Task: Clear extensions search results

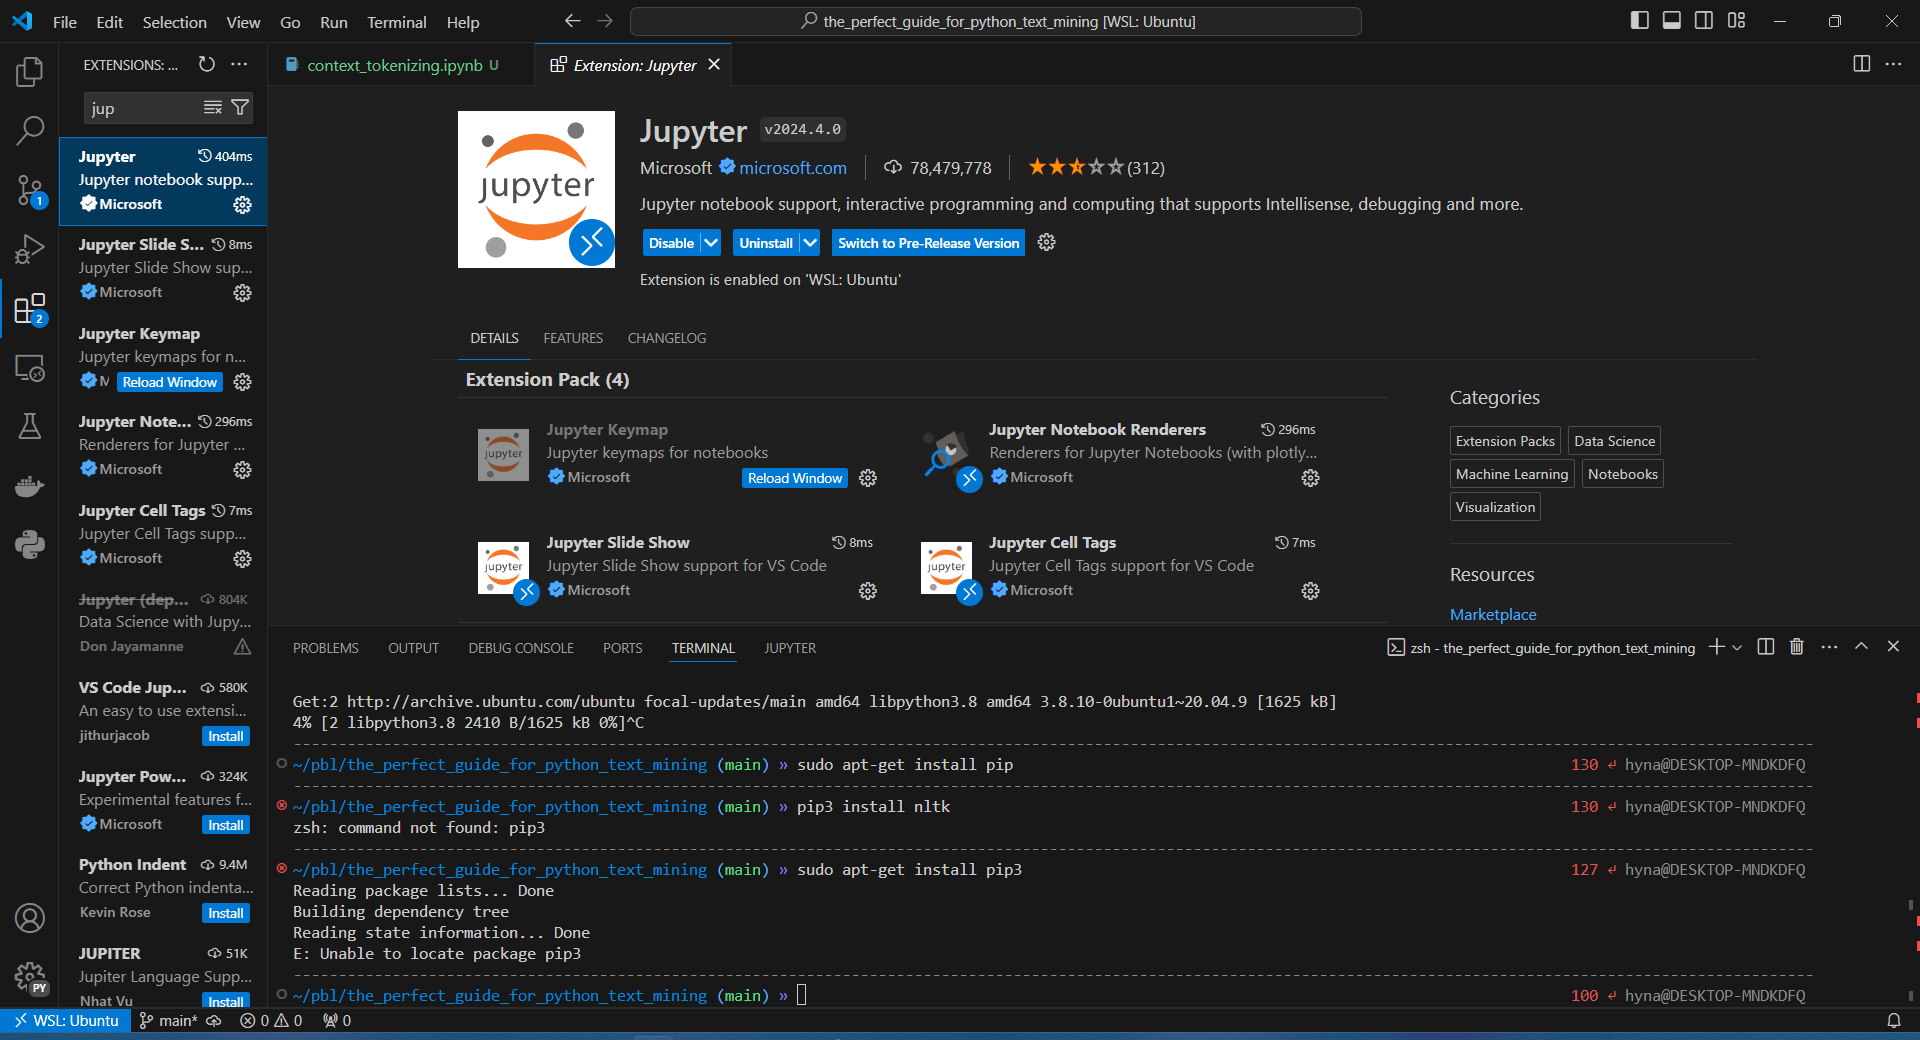Action: pos(213,108)
